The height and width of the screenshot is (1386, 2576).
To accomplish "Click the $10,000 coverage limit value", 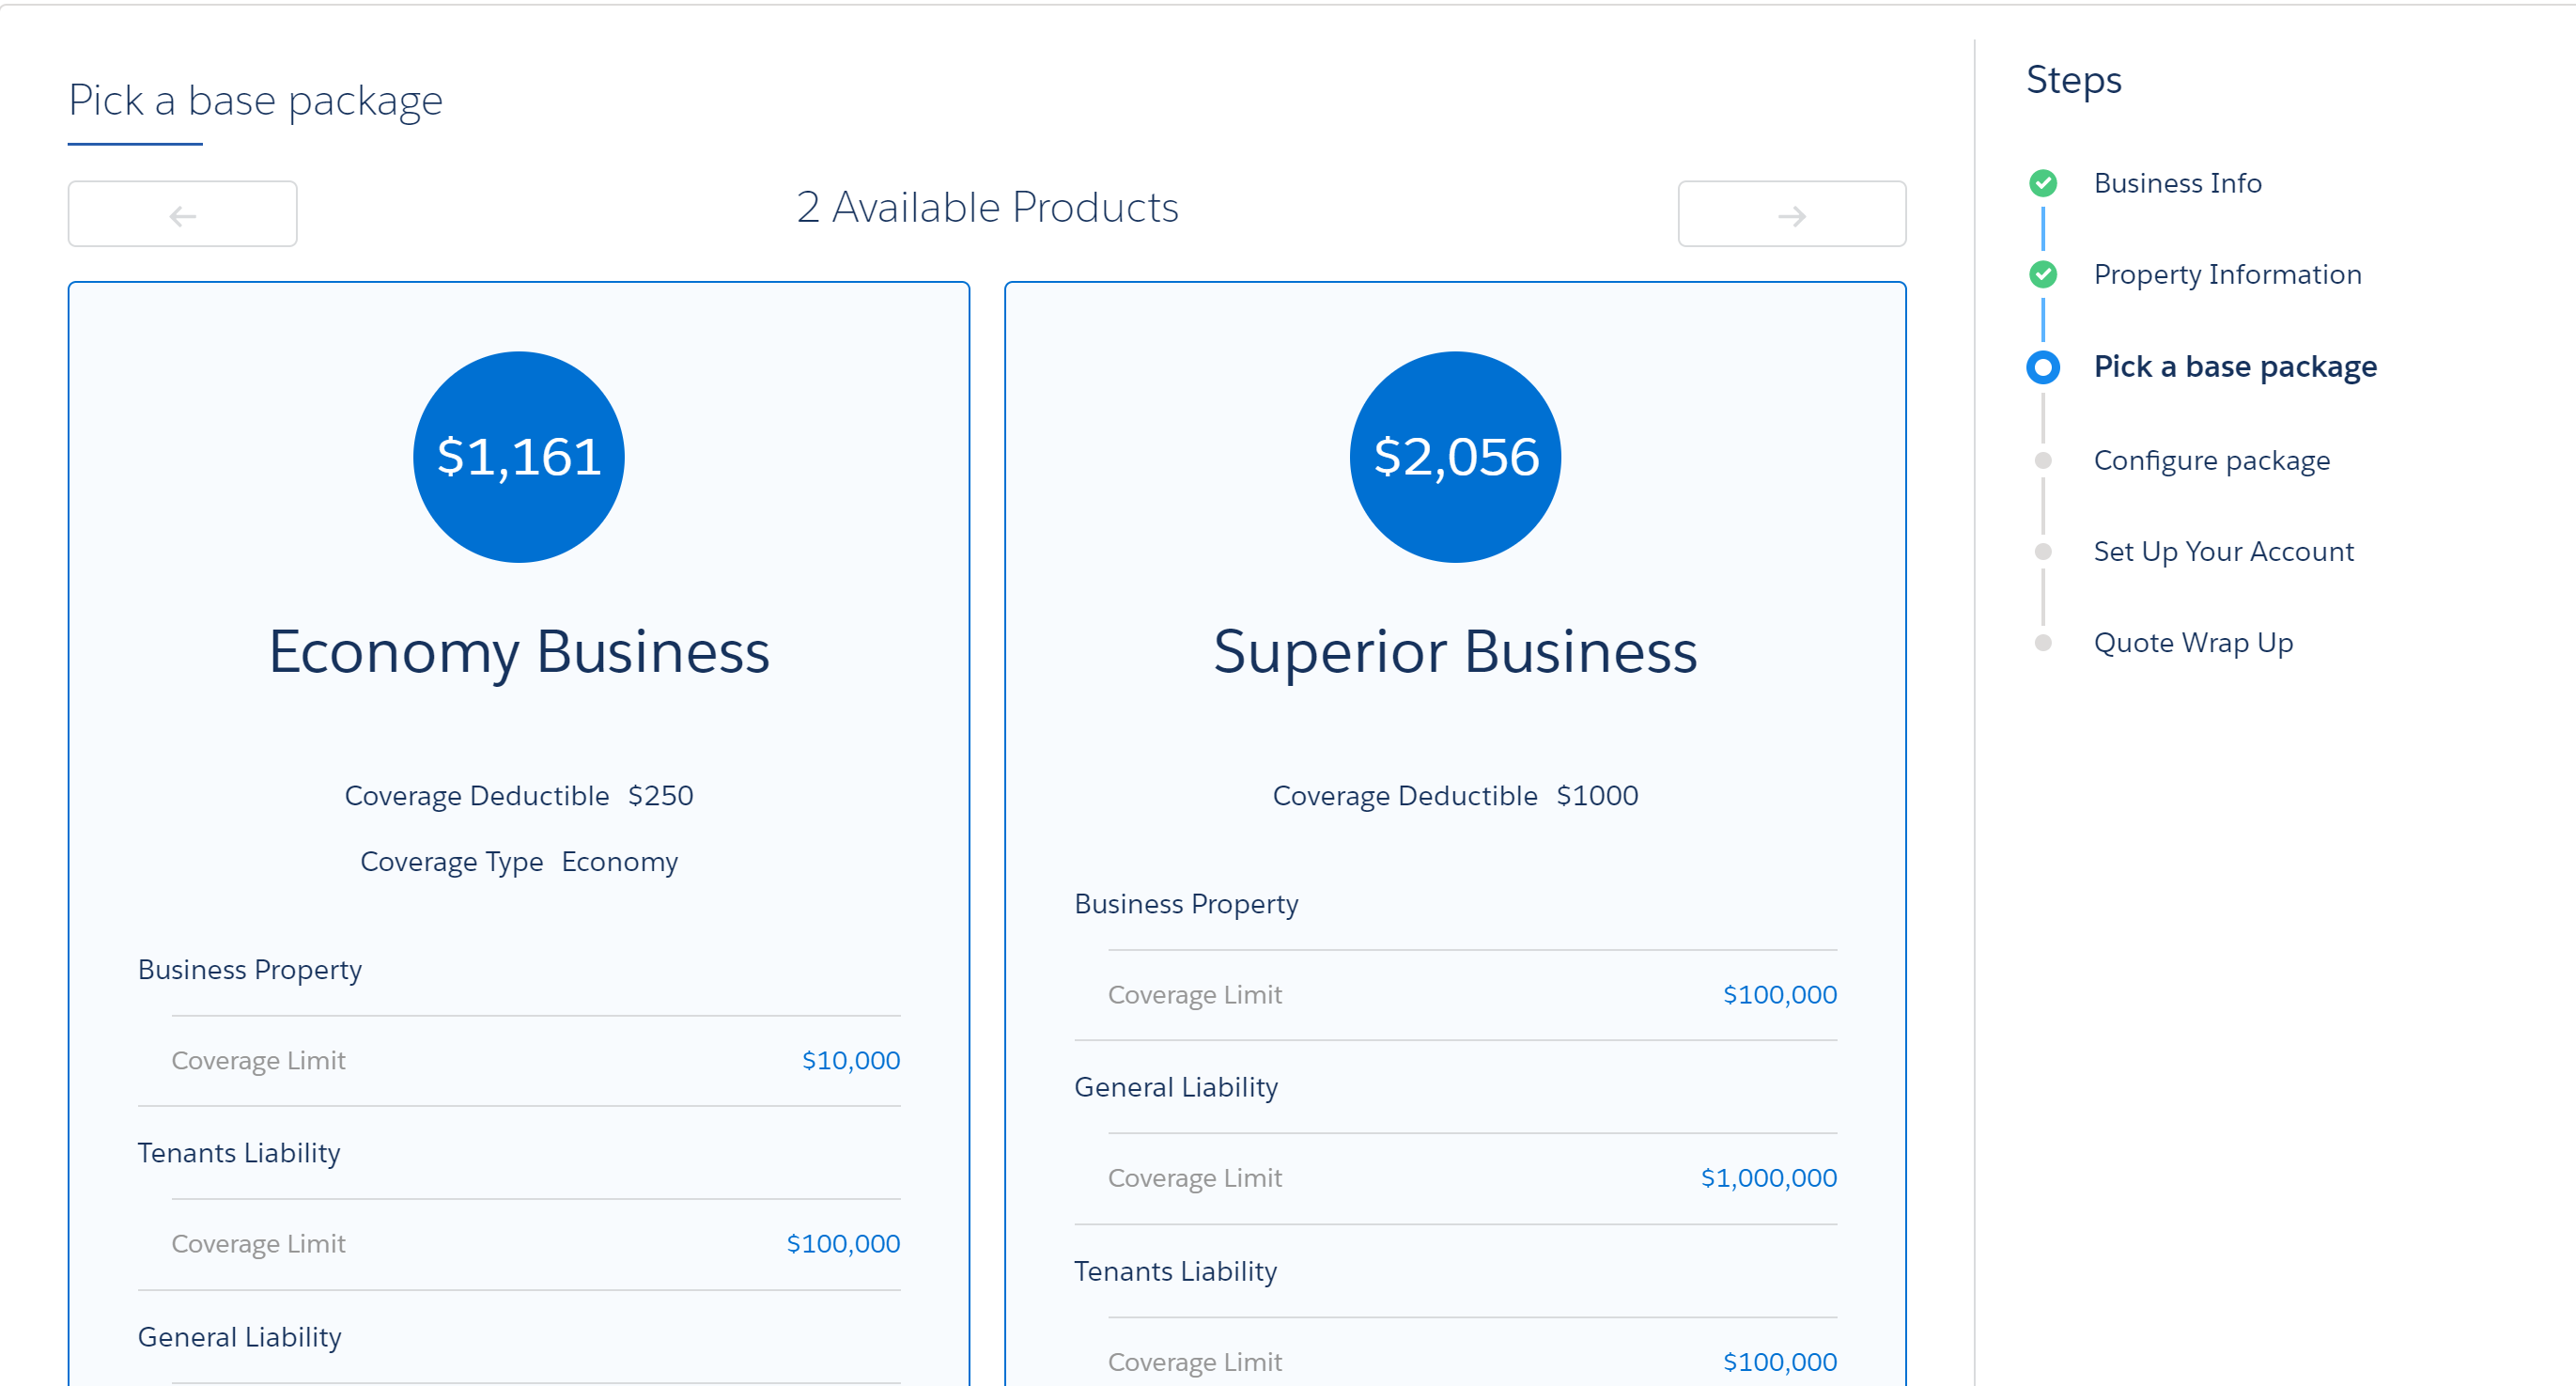I will click(x=851, y=1060).
